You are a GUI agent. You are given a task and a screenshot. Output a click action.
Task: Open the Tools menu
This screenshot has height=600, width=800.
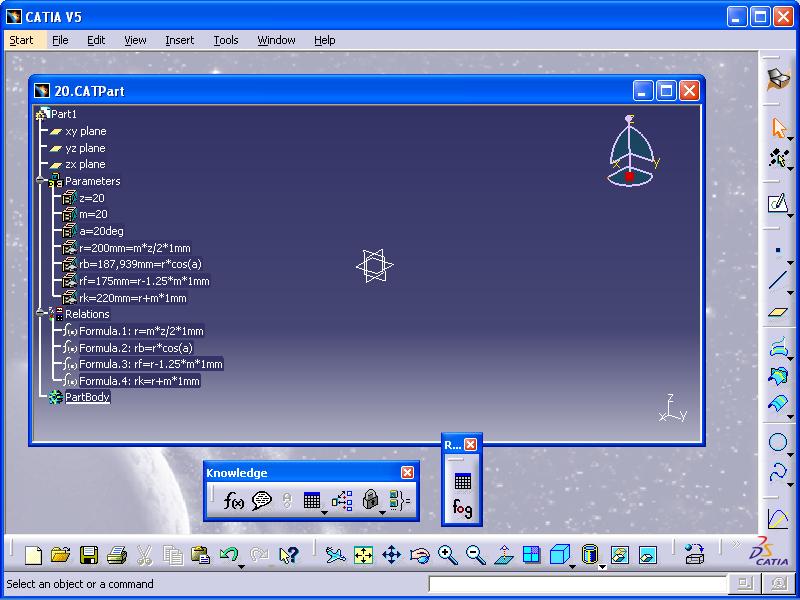pos(226,40)
